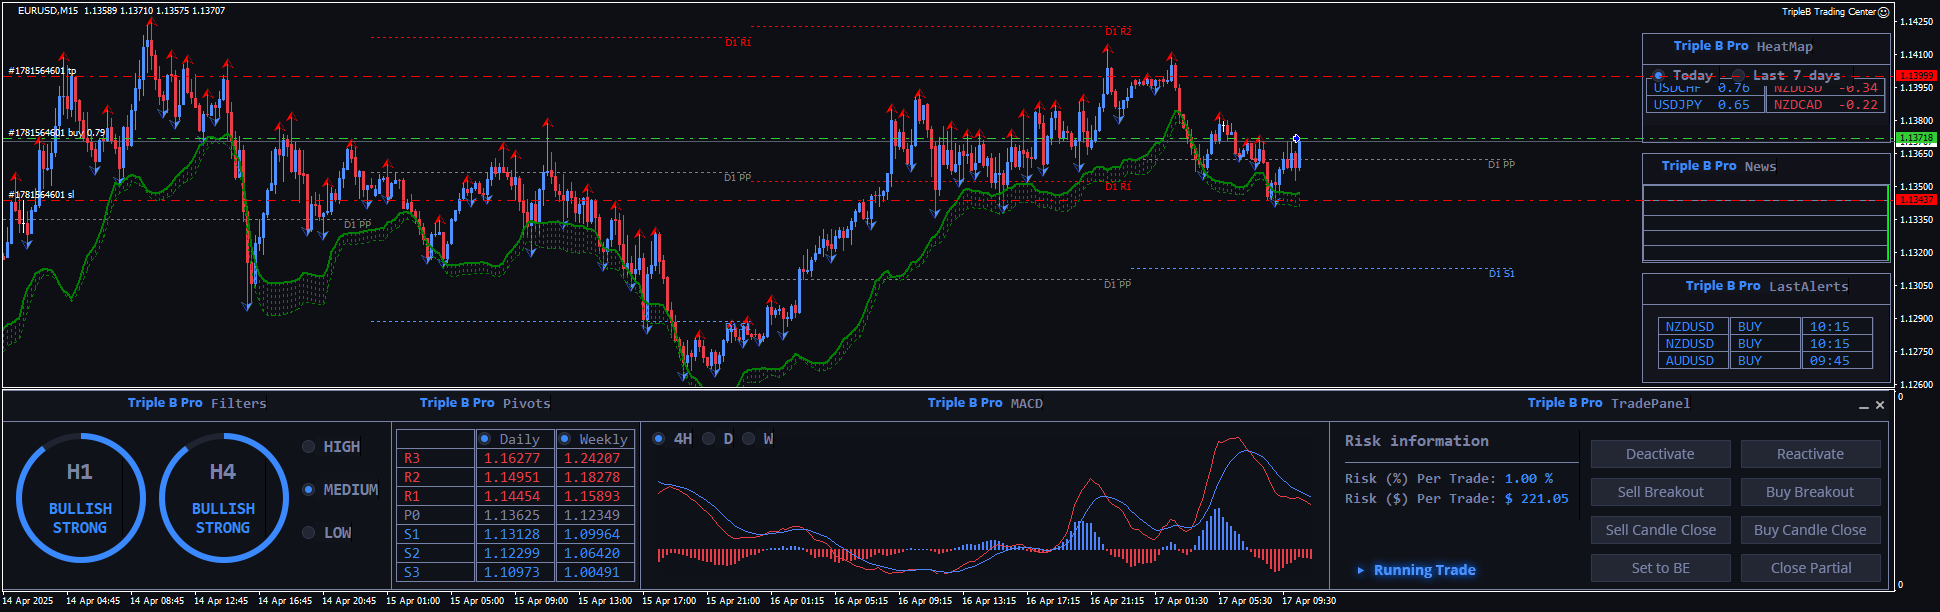Switch MACD to the W timeframe

click(749, 439)
